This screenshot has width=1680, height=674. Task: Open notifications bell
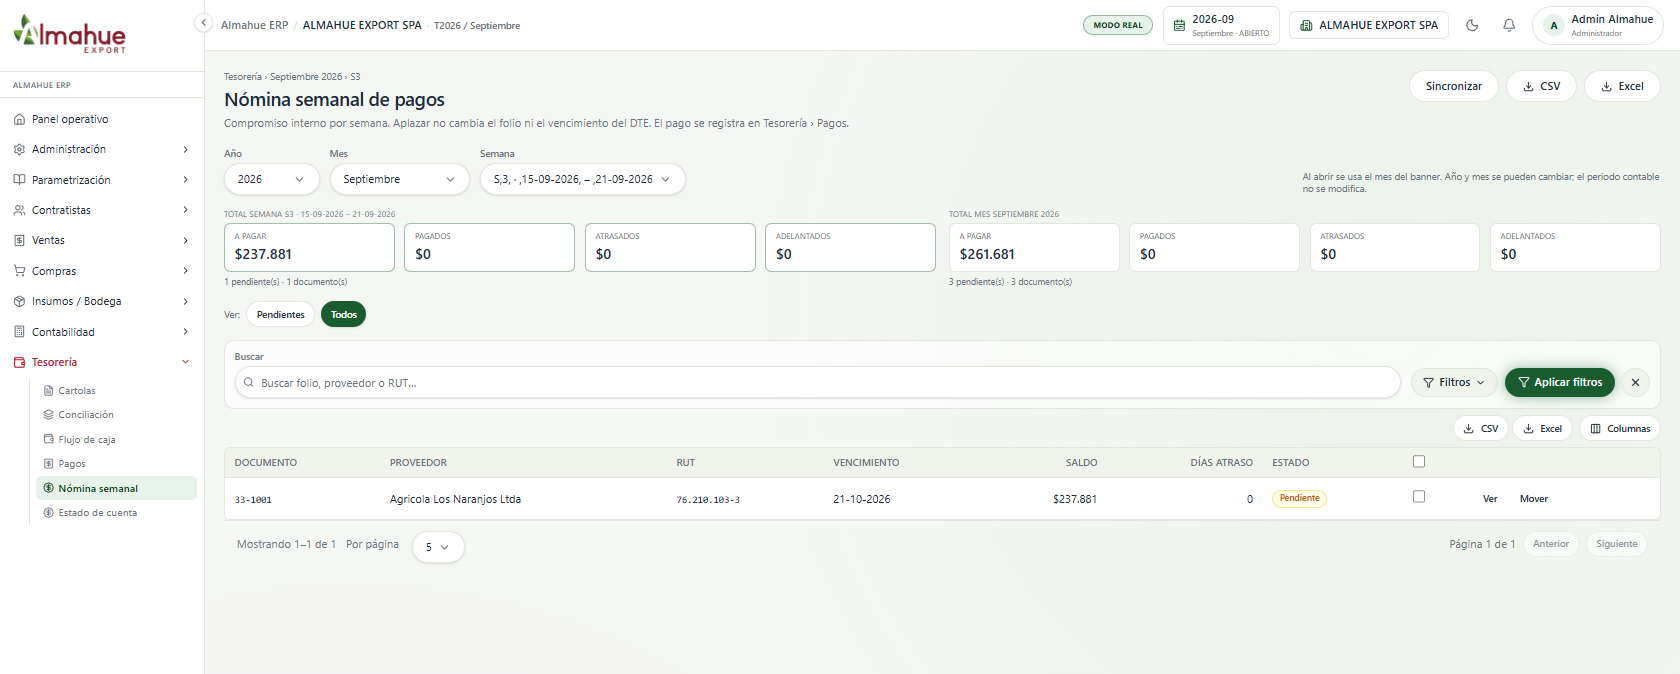click(1509, 25)
